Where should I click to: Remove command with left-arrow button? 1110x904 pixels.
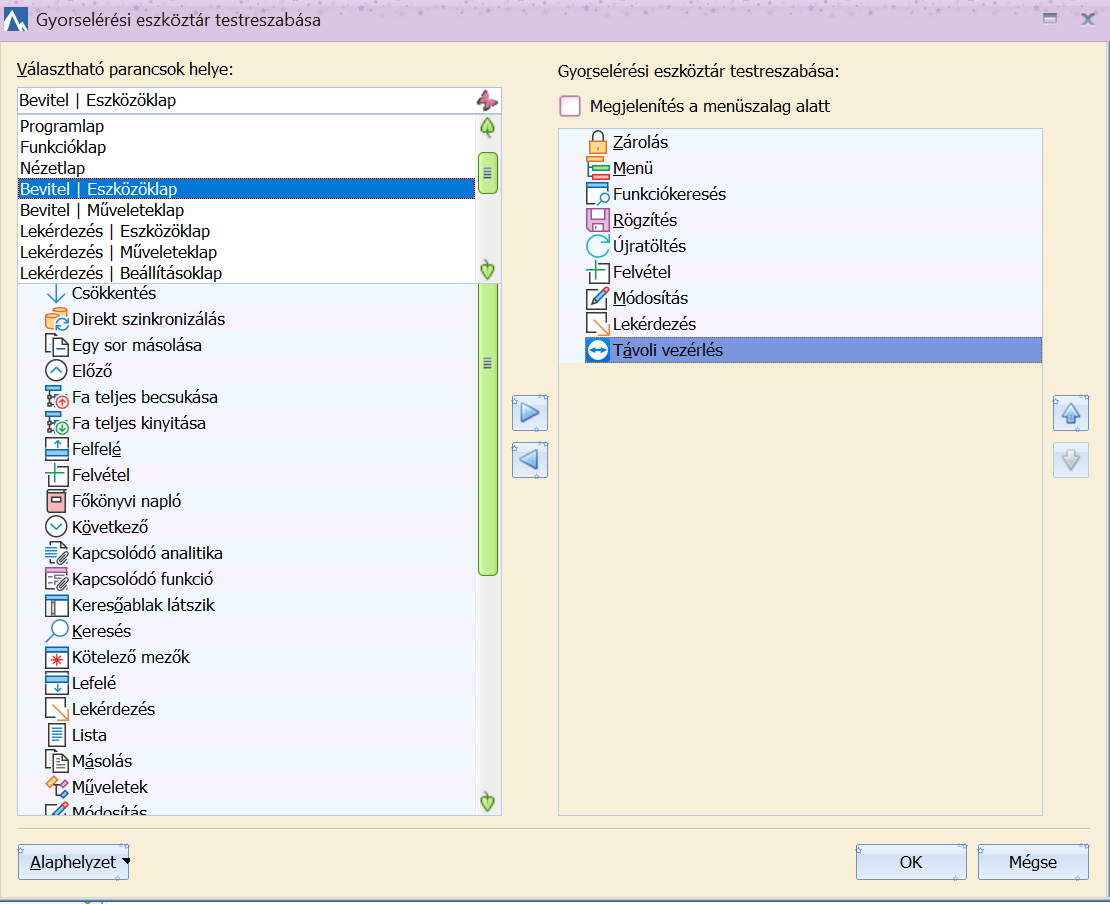point(530,460)
